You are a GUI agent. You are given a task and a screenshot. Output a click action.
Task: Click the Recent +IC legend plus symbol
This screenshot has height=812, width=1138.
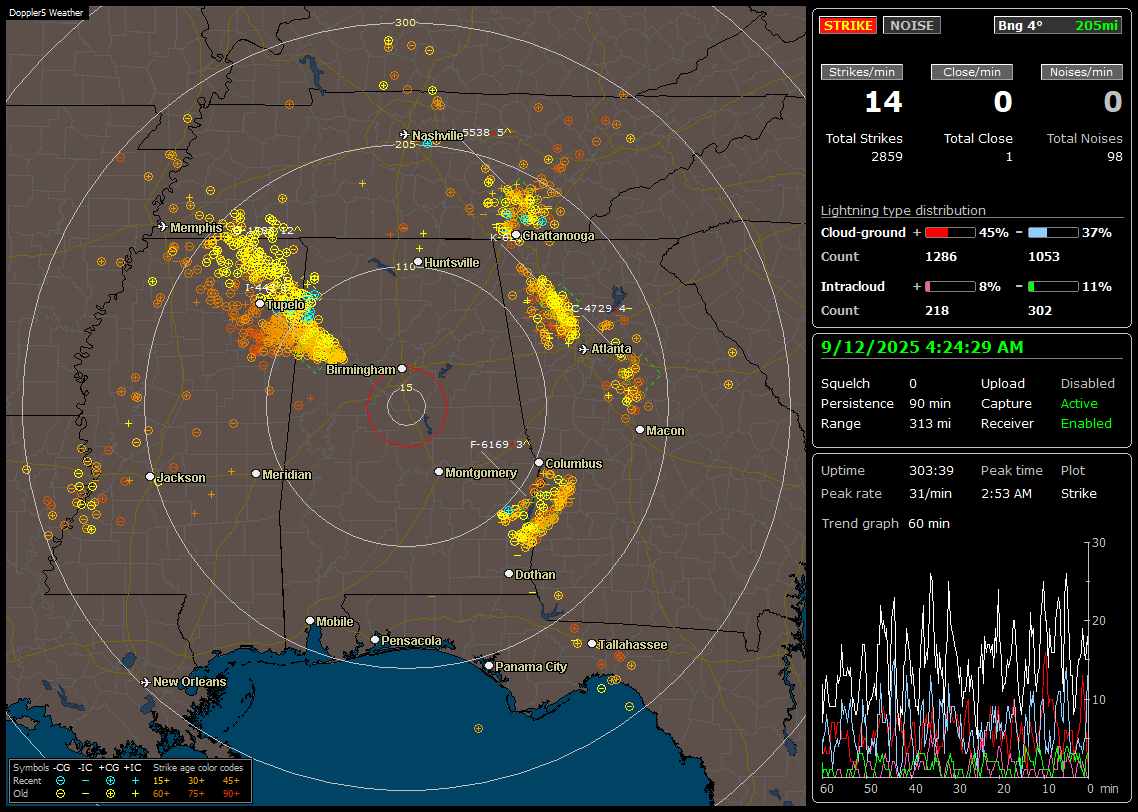tap(135, 781)
